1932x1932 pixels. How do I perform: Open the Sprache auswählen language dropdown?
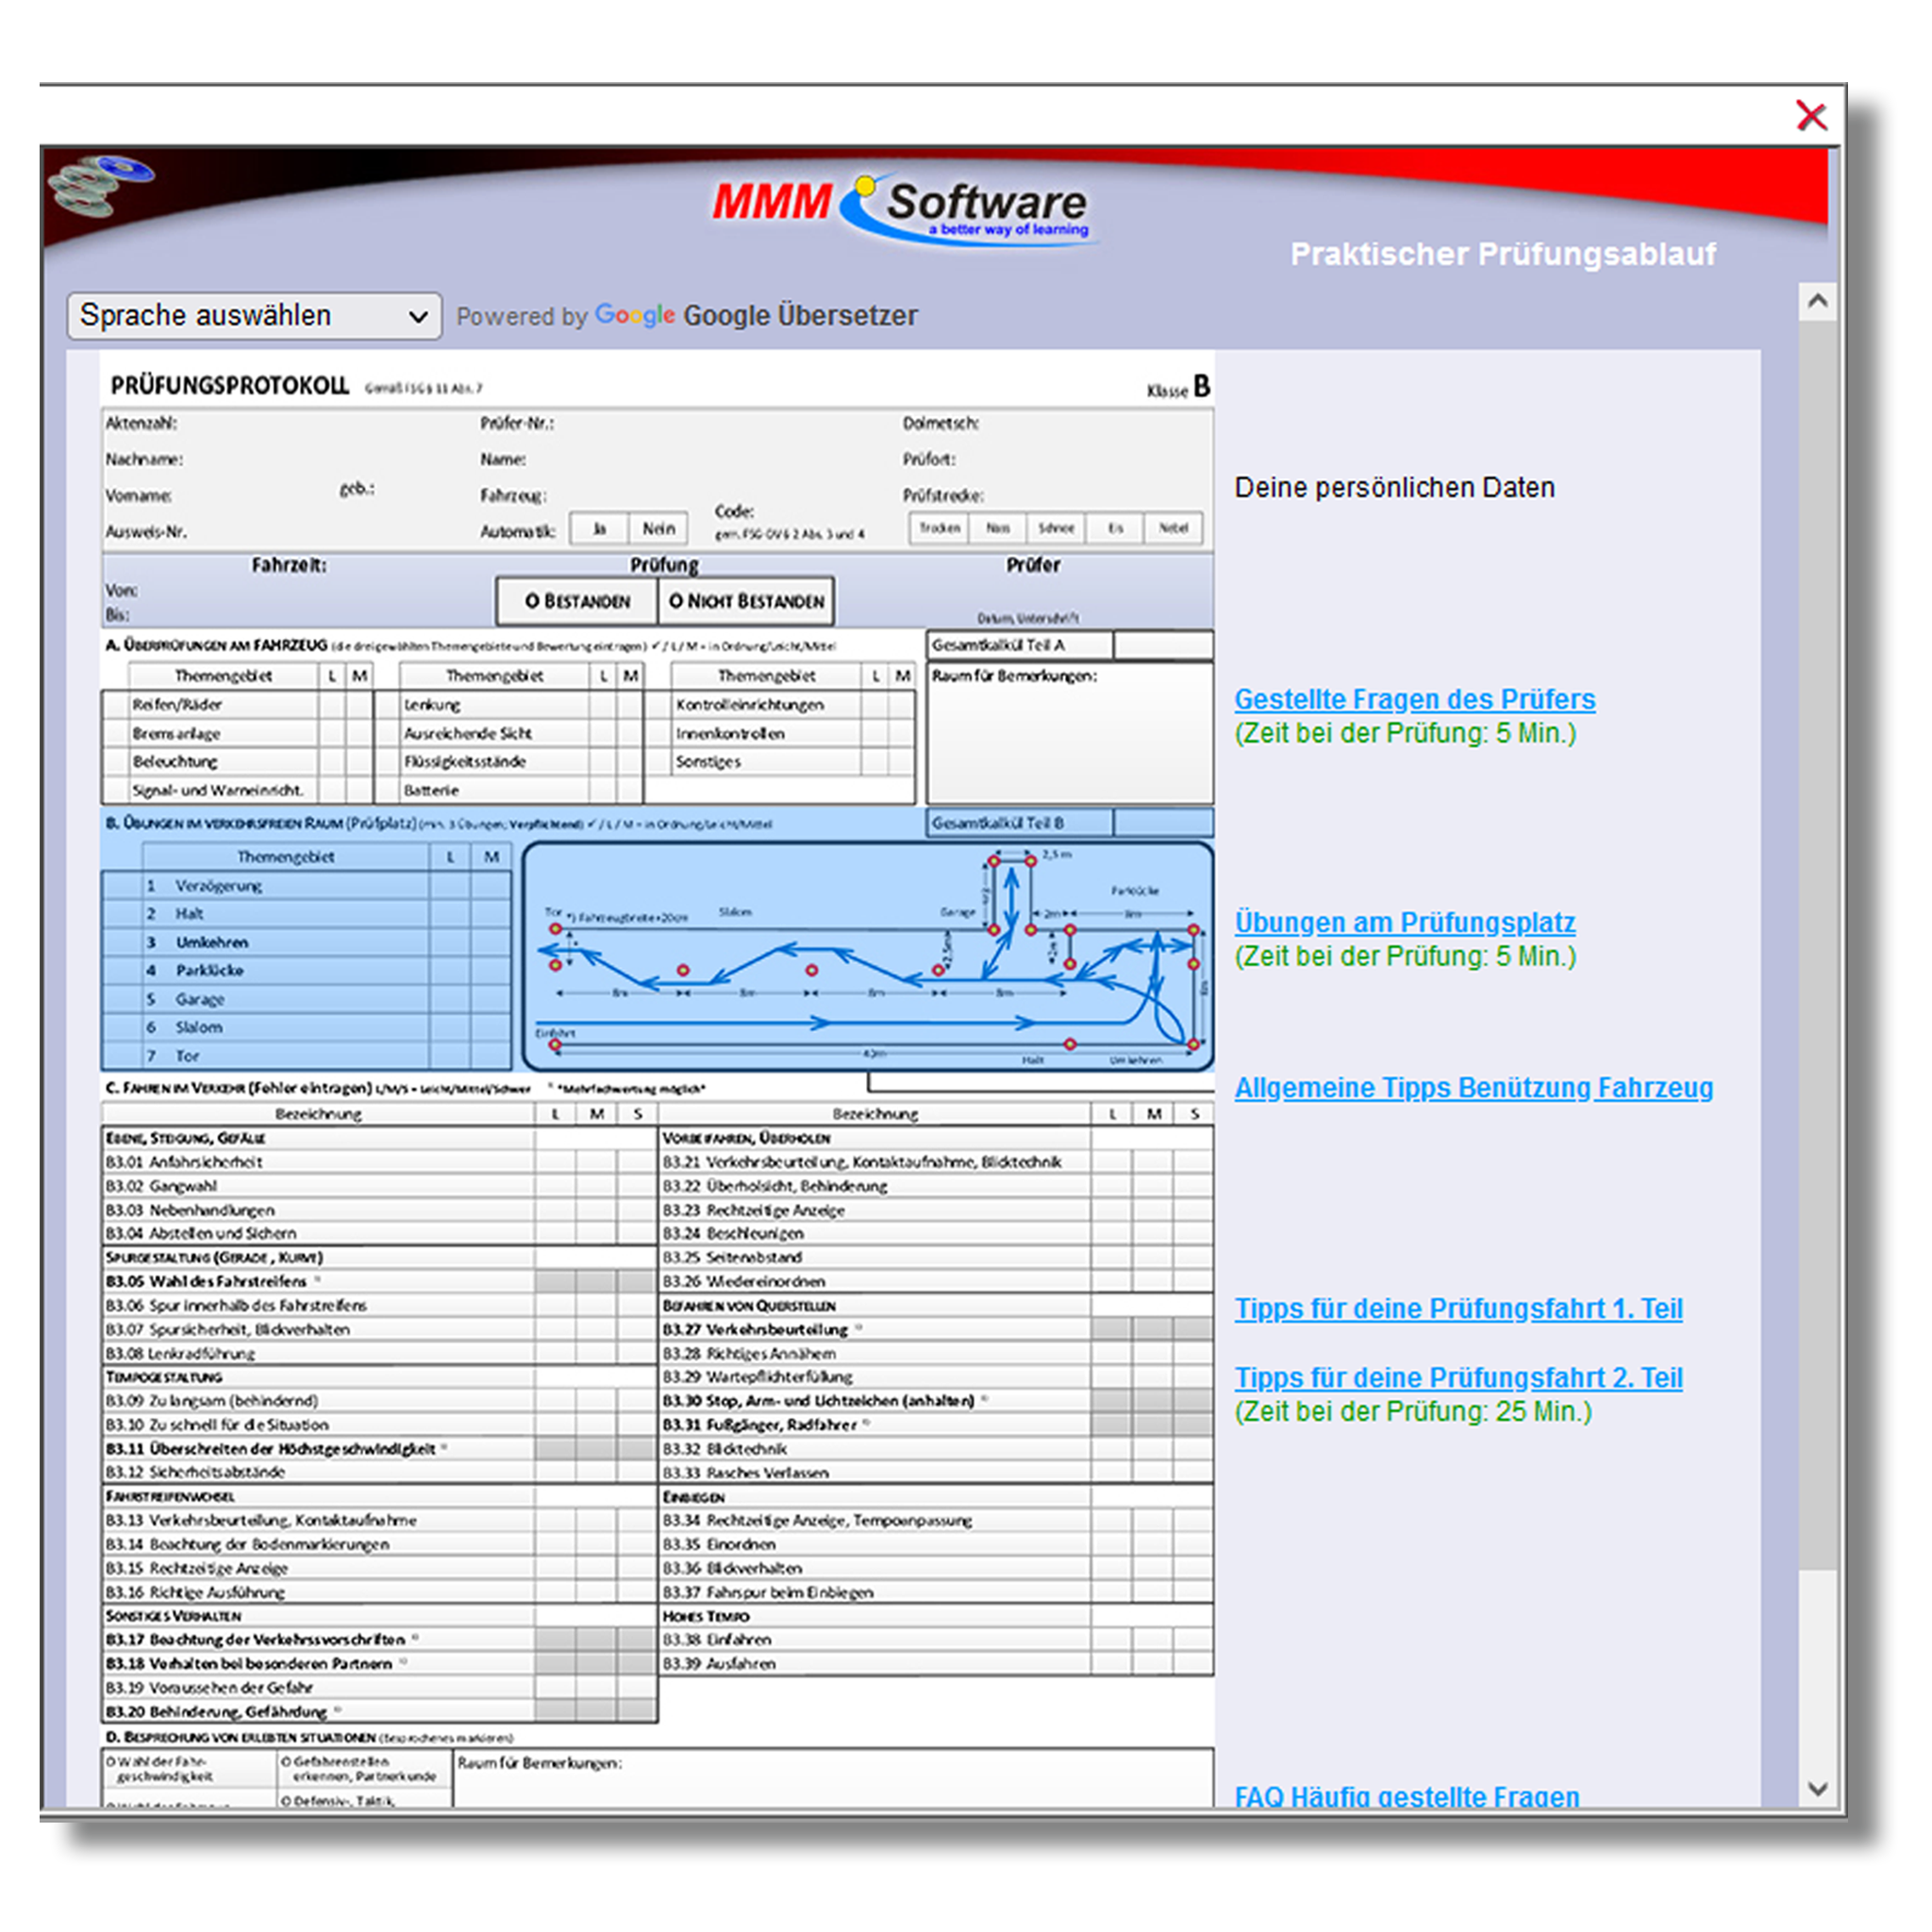[x=254, y=316]
